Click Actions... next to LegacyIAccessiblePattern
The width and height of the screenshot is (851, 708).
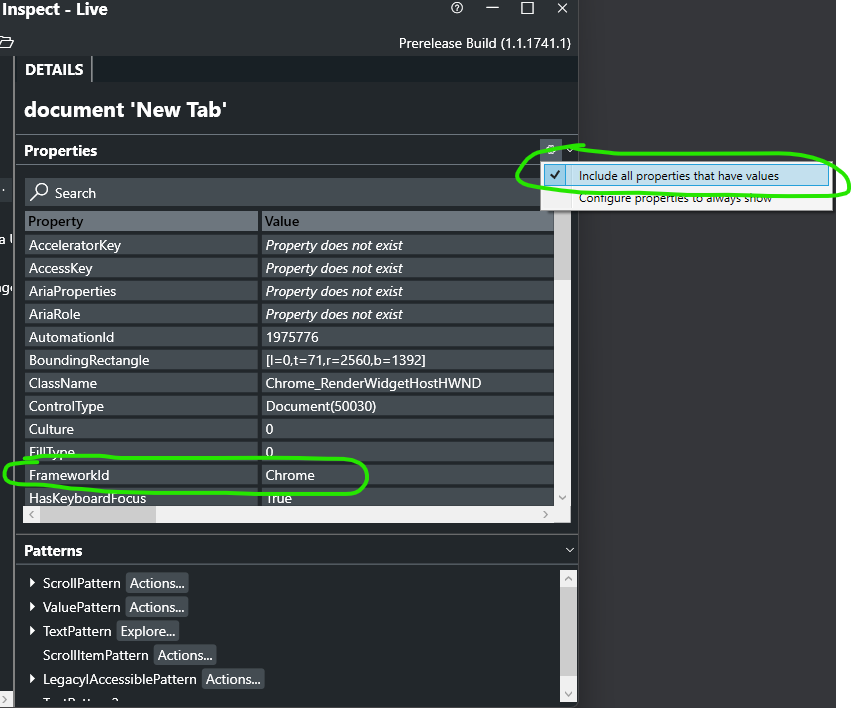click(233, 679)
